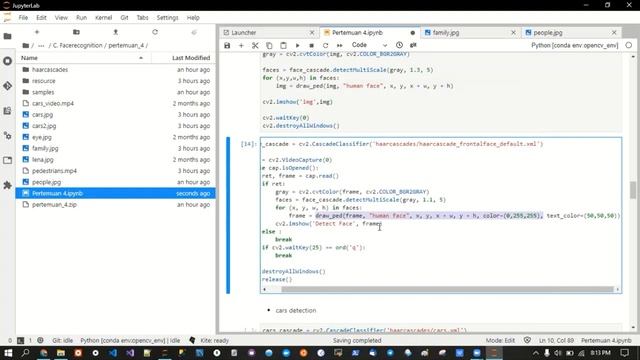The height and width of the screenshot is (360, 640).
Task: Open Windows Start menu
Action: coord(8,353)
